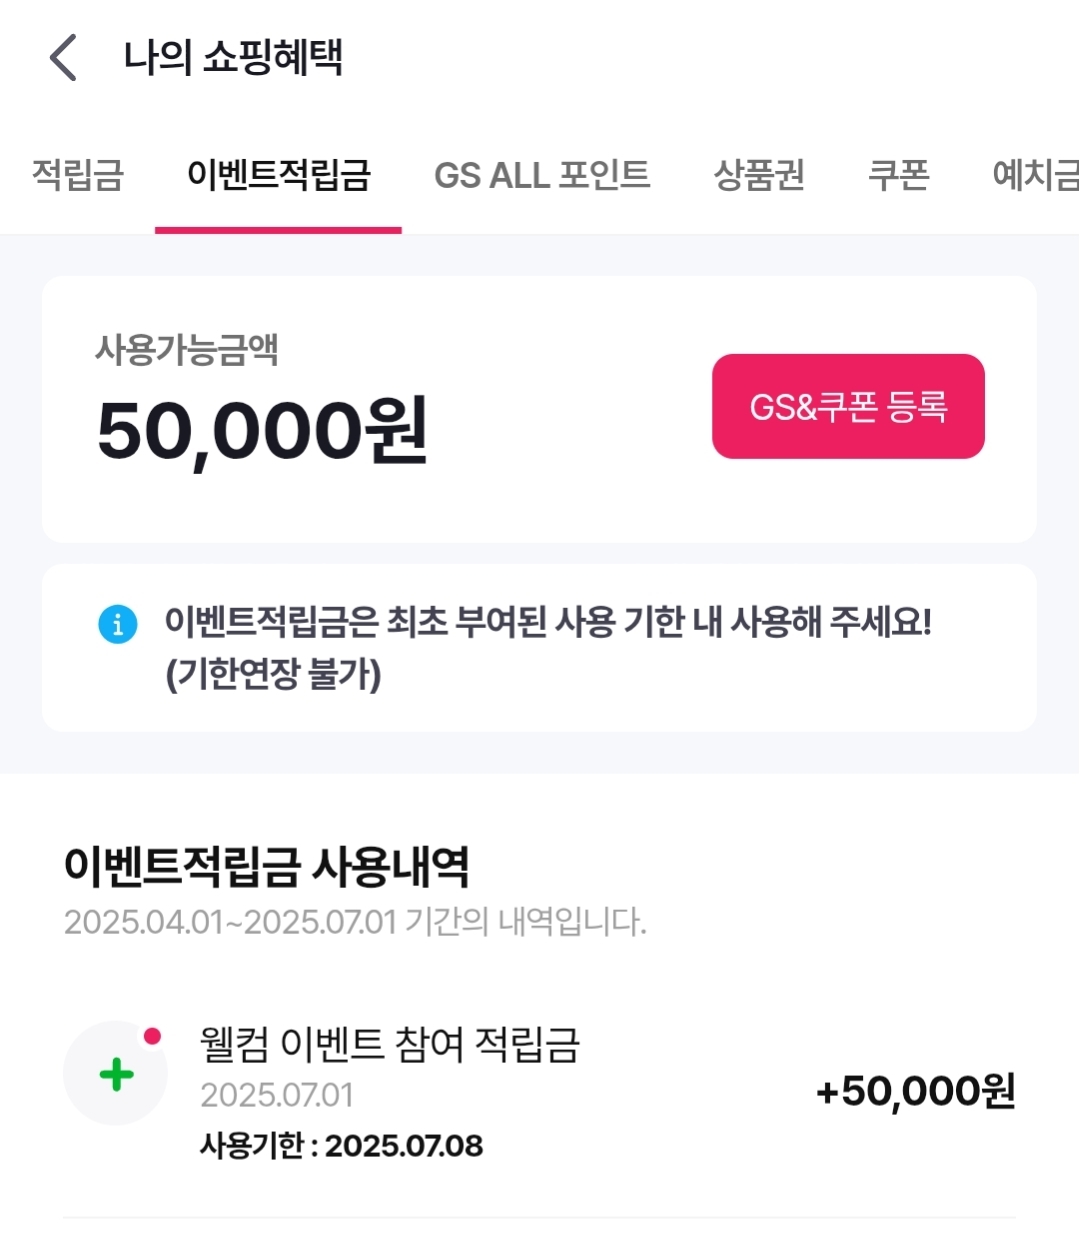
Task: Select the 이벤트적립금 tab
Action: pos(279,175)
